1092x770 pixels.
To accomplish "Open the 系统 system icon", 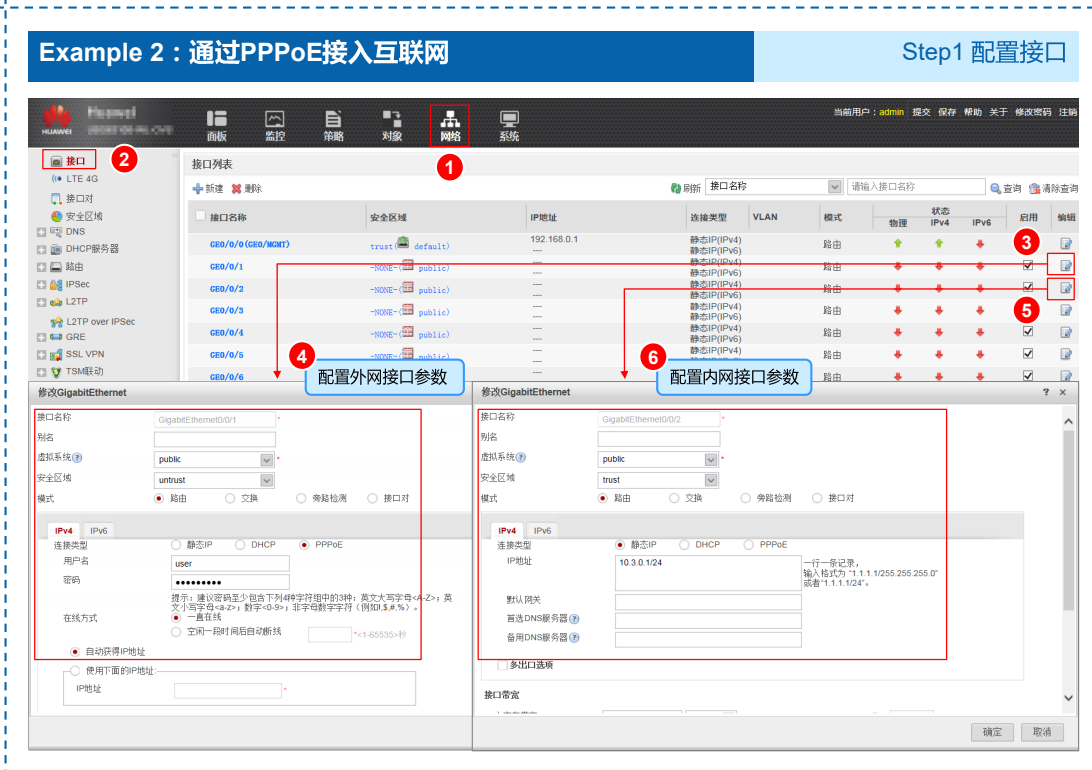I will click(x=509, y=124).
